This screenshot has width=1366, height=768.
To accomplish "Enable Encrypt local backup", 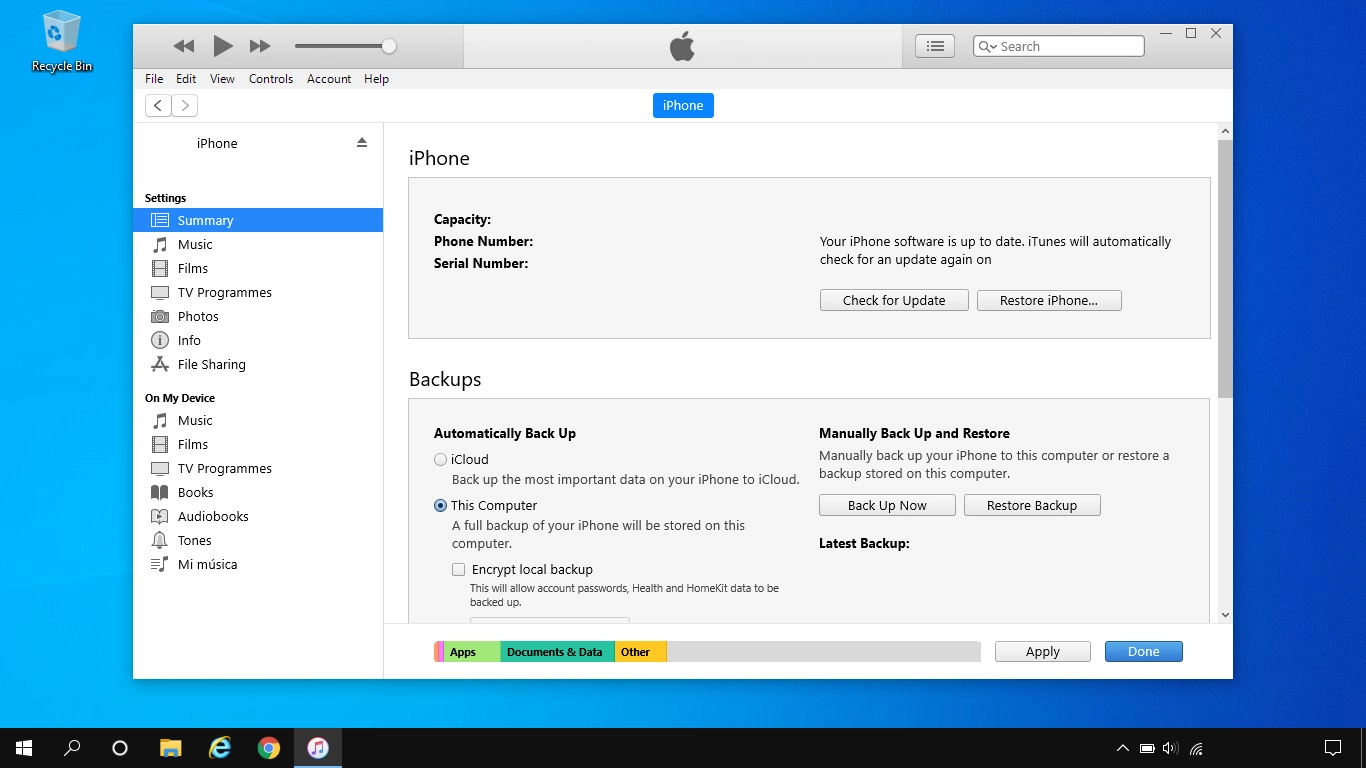I will pyautogui.click(x=458, y=569).
